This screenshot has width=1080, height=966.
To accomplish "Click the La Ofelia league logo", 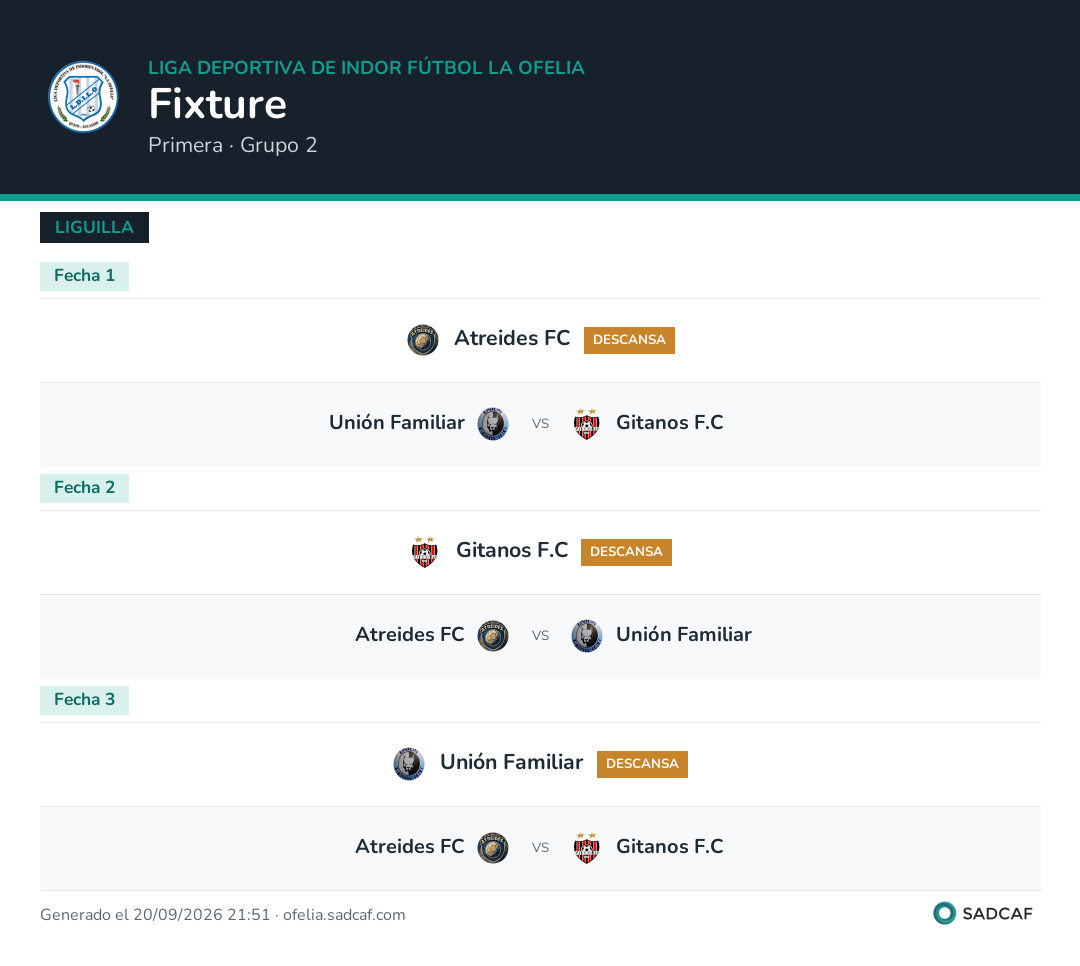I will coord(83,96).
